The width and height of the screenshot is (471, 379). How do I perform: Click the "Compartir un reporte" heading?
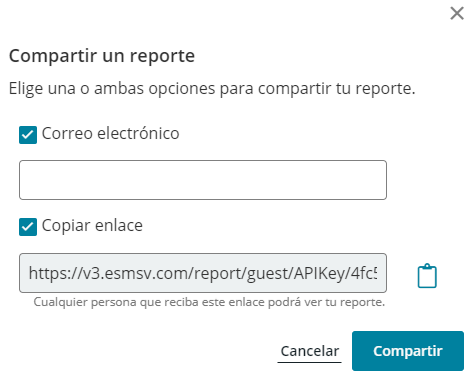[x=102, y=56]
